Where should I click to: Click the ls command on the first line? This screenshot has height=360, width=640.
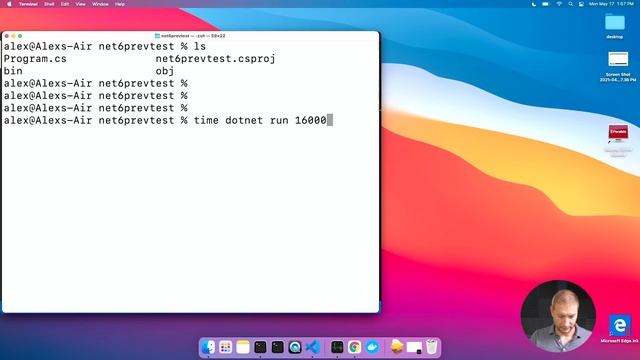tap(200, 47)
